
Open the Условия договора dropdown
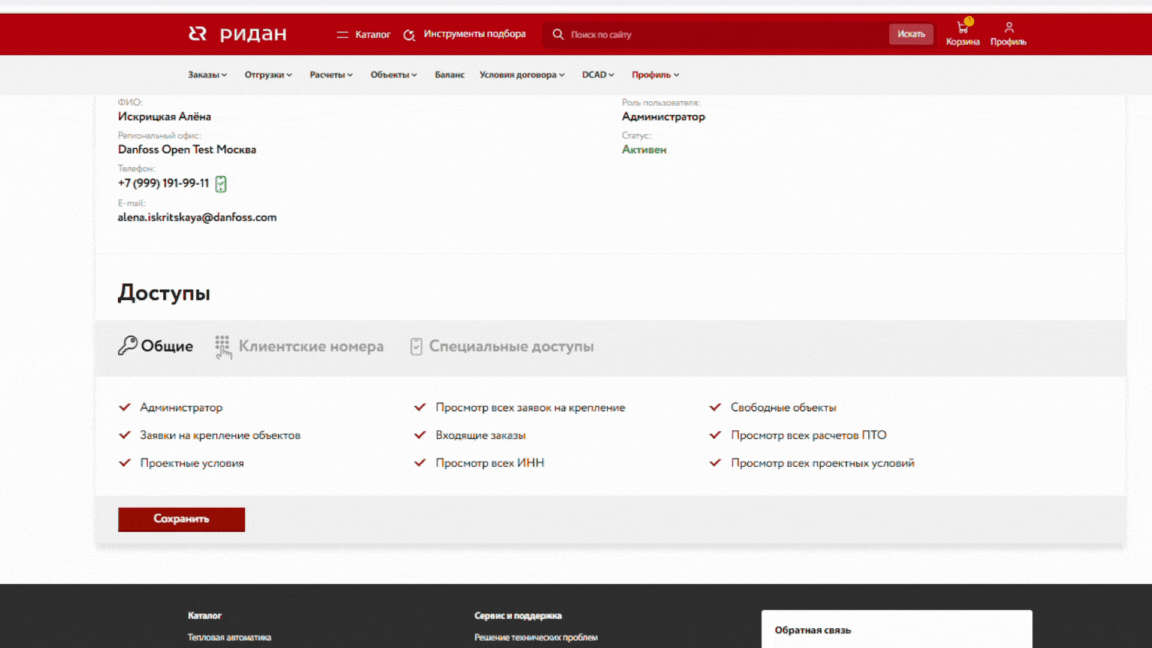point(520,74)
